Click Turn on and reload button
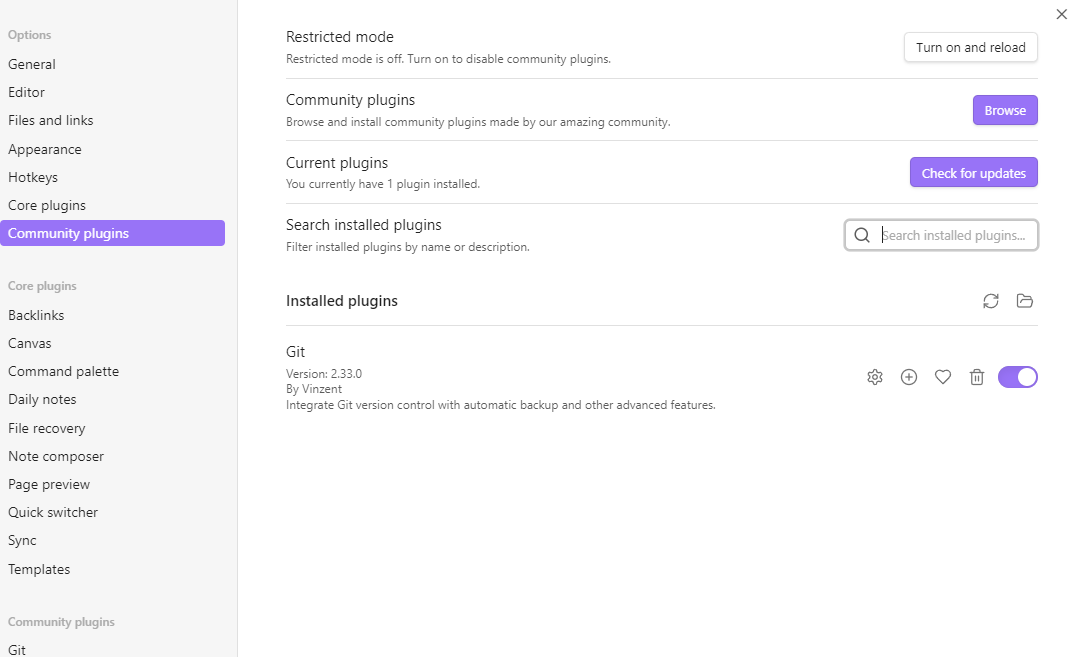The image size is (1075, 657). [971, 48]
